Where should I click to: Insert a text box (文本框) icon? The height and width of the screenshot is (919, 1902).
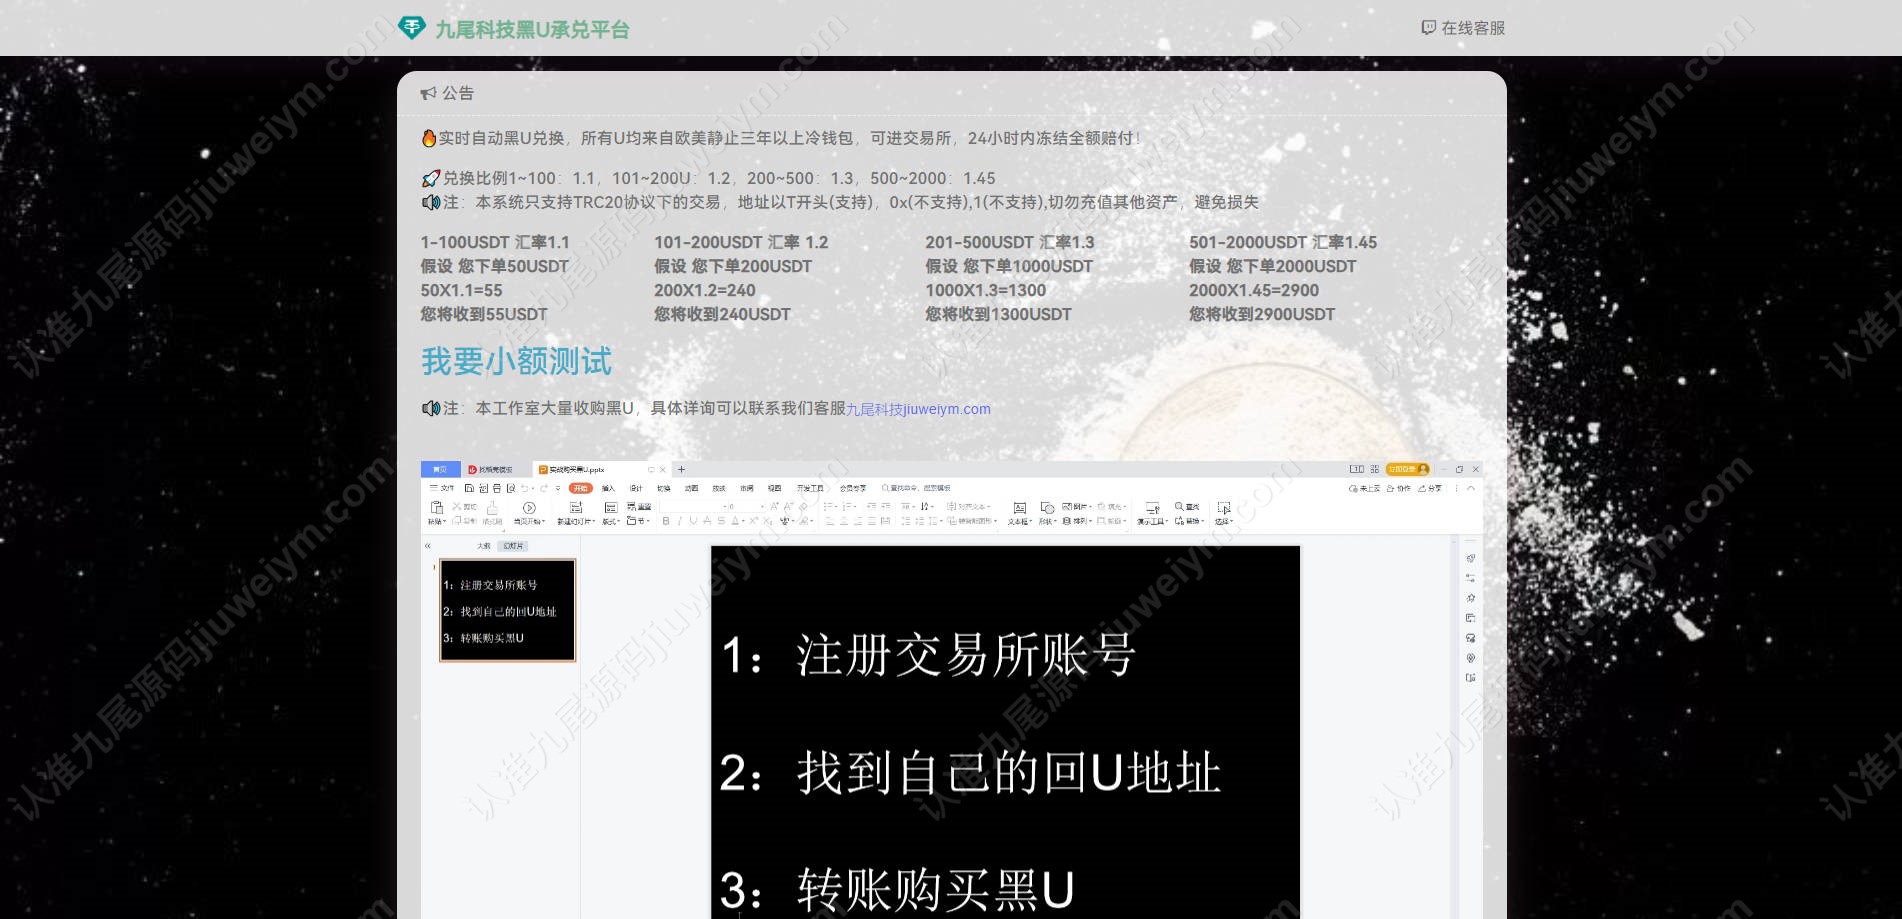click(x=1019, y=508)
